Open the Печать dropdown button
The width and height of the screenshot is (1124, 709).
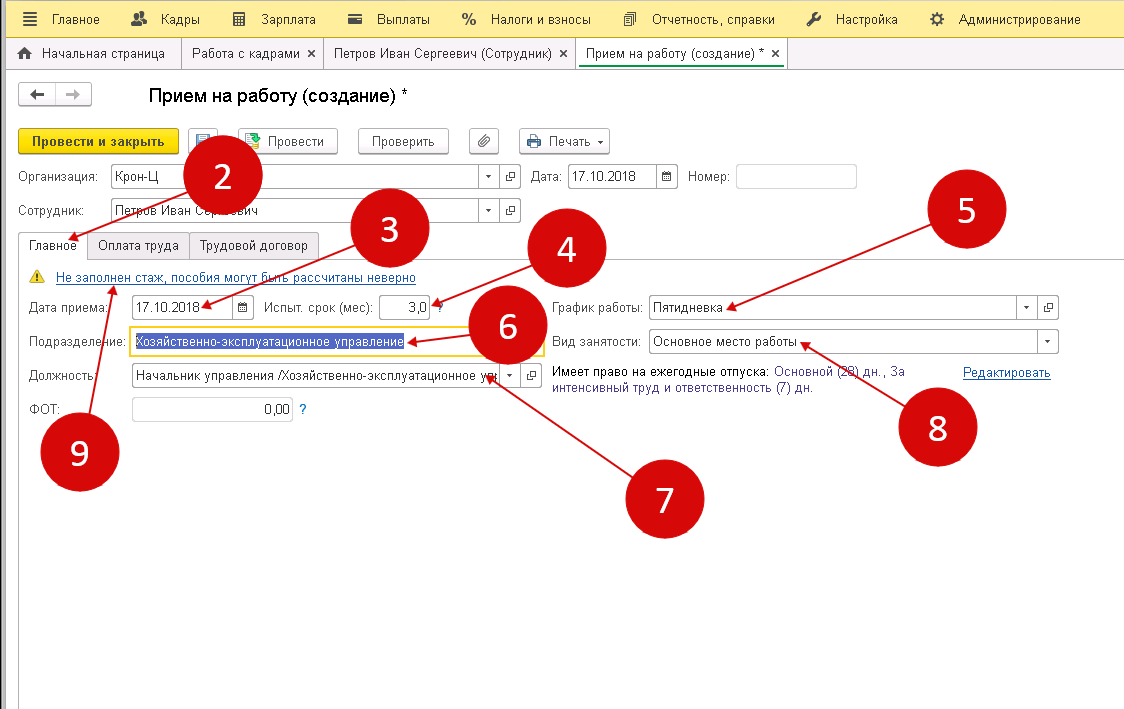point(564,141)
